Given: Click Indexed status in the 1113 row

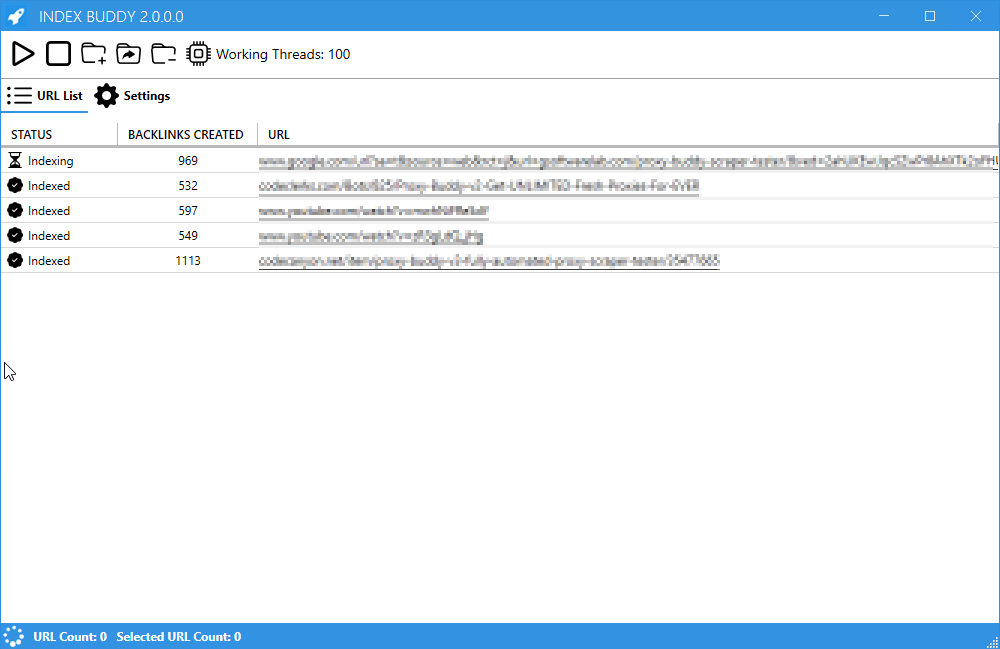Looking at the screenshot, I should pyautogui.click(x=49, y=260).
